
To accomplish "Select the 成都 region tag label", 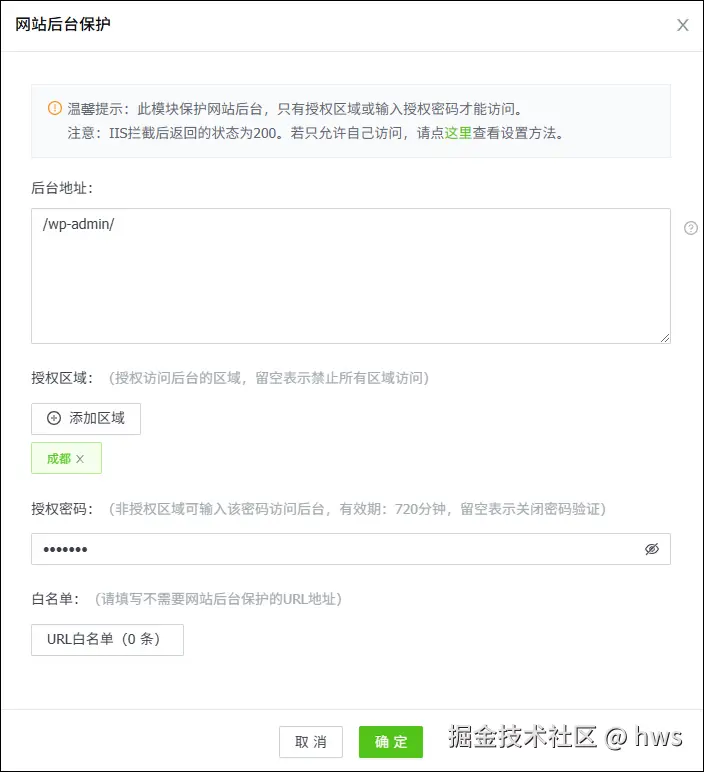I will [x=59, y=459].
